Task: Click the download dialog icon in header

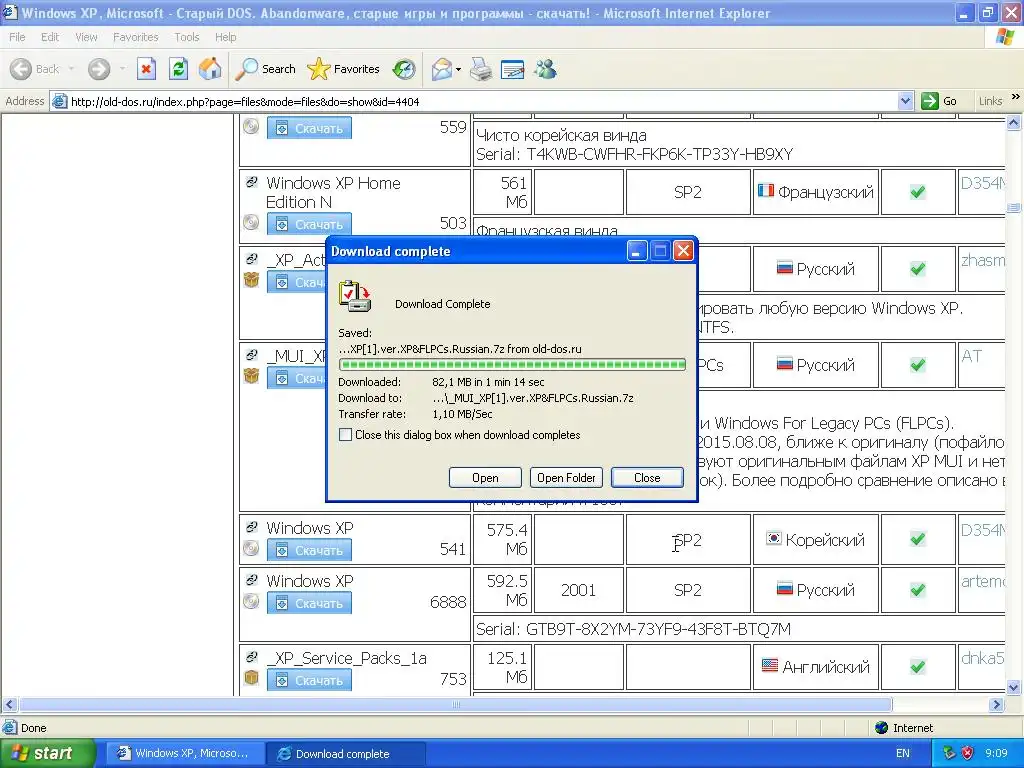Action: click(x=355, y=296)
